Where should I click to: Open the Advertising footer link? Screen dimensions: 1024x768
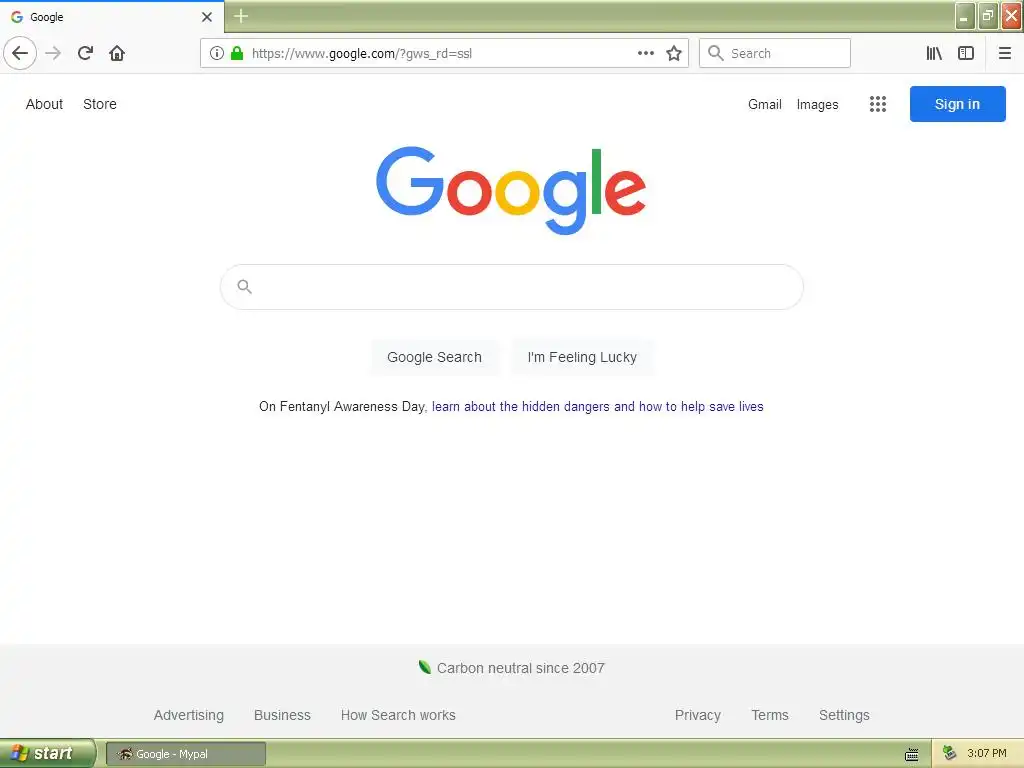point(189,715)
